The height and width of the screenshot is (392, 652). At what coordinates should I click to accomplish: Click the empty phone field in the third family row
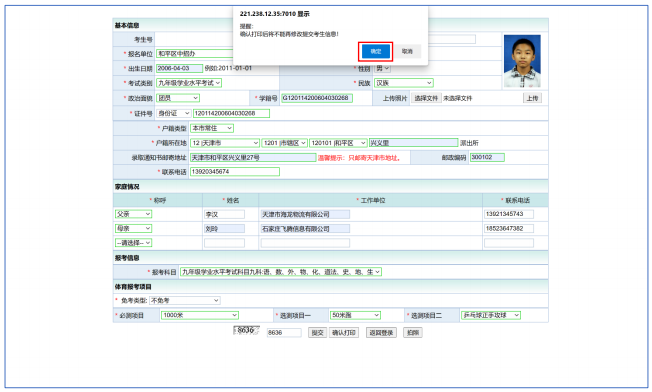coord(509,243)
